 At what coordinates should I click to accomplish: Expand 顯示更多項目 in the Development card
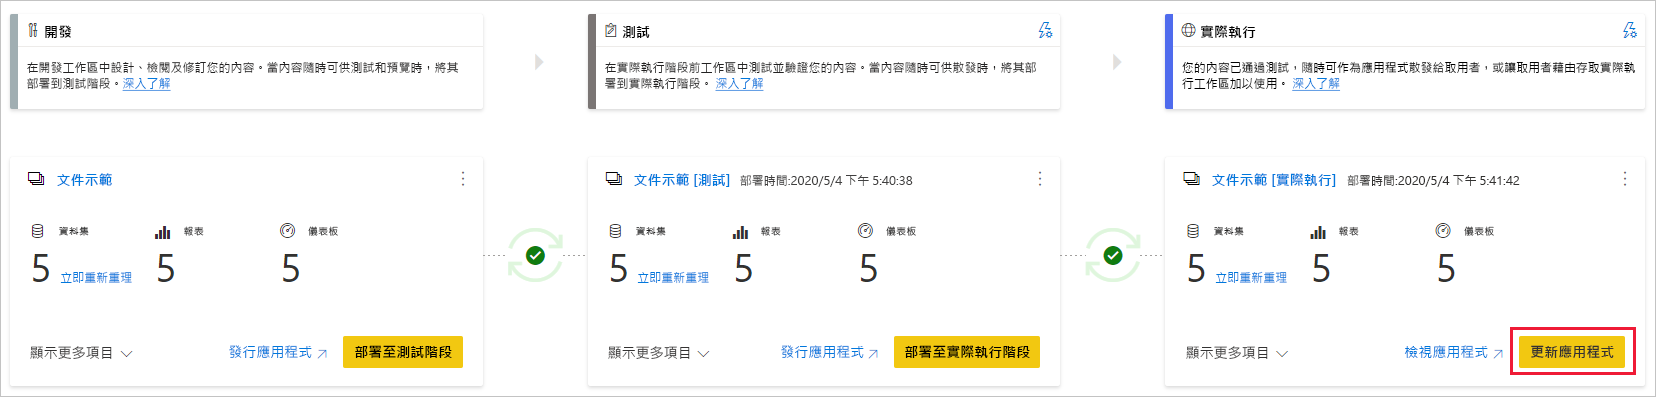pyautogui.click(x=81, y=353)
